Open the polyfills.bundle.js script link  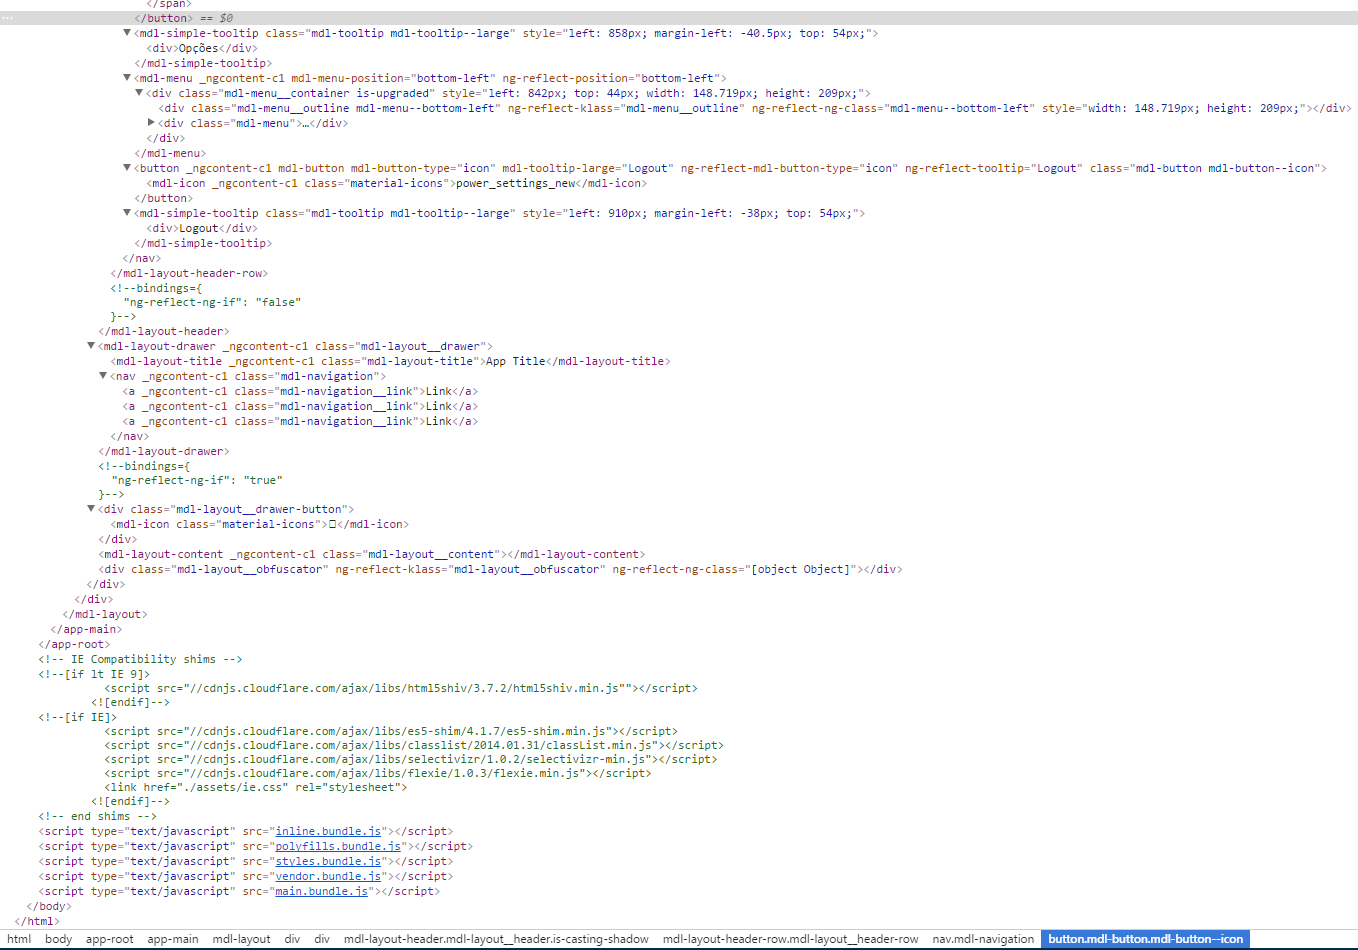click(x=338, y=846)
